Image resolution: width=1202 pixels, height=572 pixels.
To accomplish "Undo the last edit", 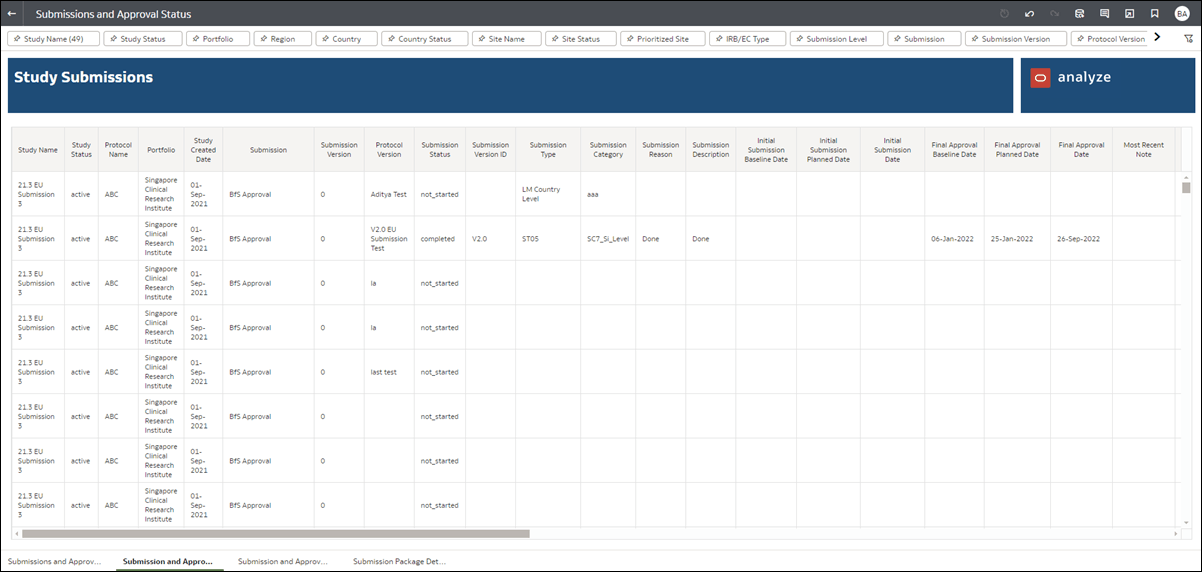I will pos(1030,14).
